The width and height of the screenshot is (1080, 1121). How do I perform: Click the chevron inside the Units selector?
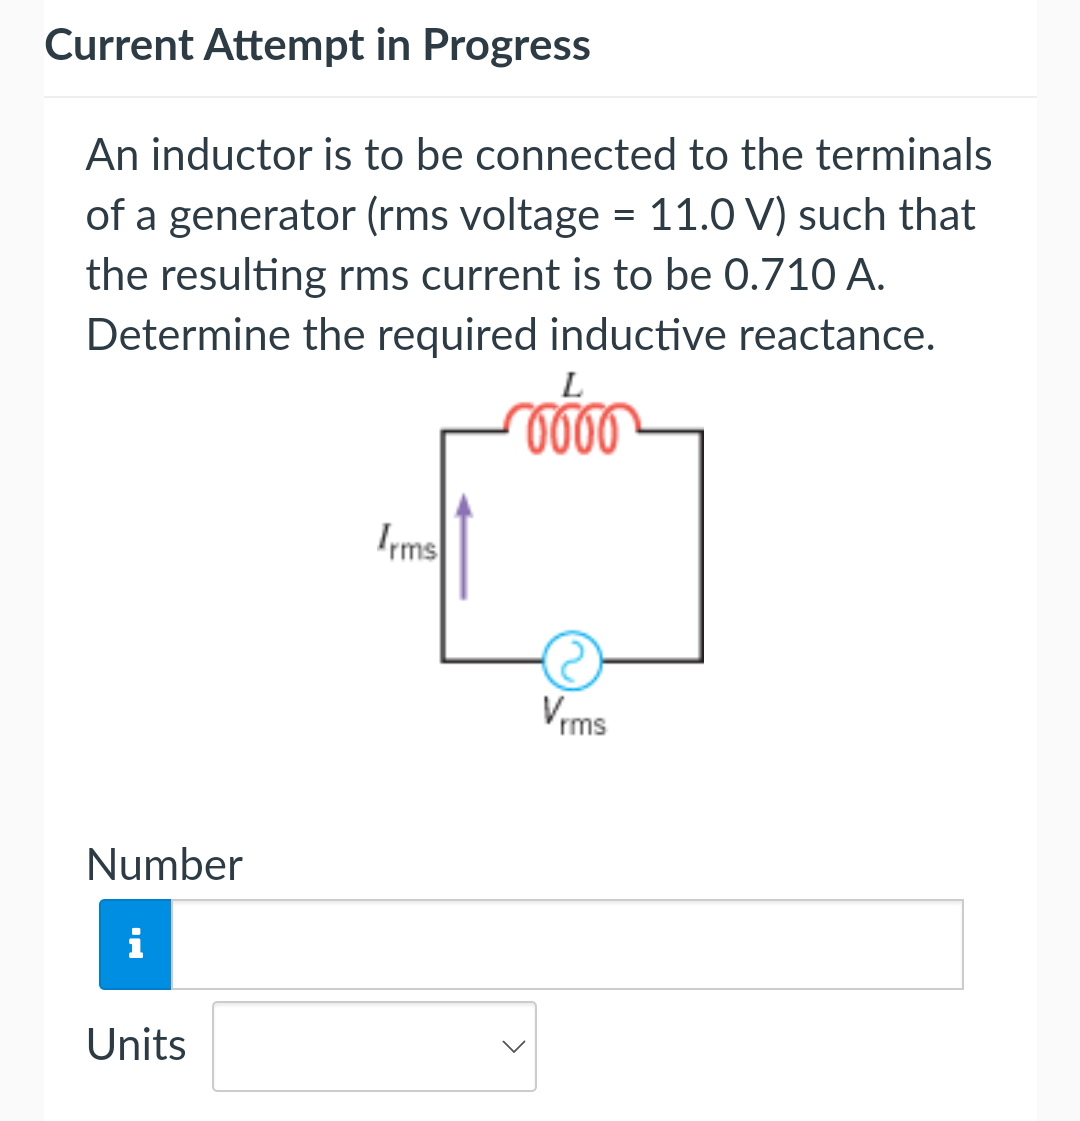coord(513,1046)
